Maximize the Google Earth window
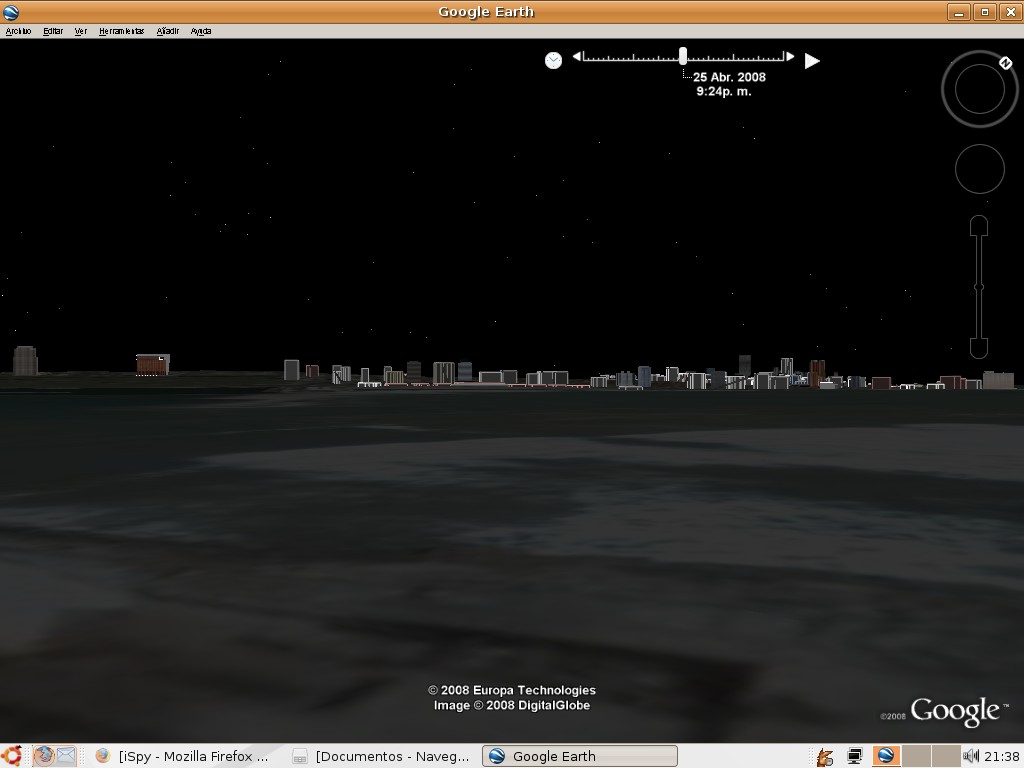 pyautogui.click(x=985, y=12)
